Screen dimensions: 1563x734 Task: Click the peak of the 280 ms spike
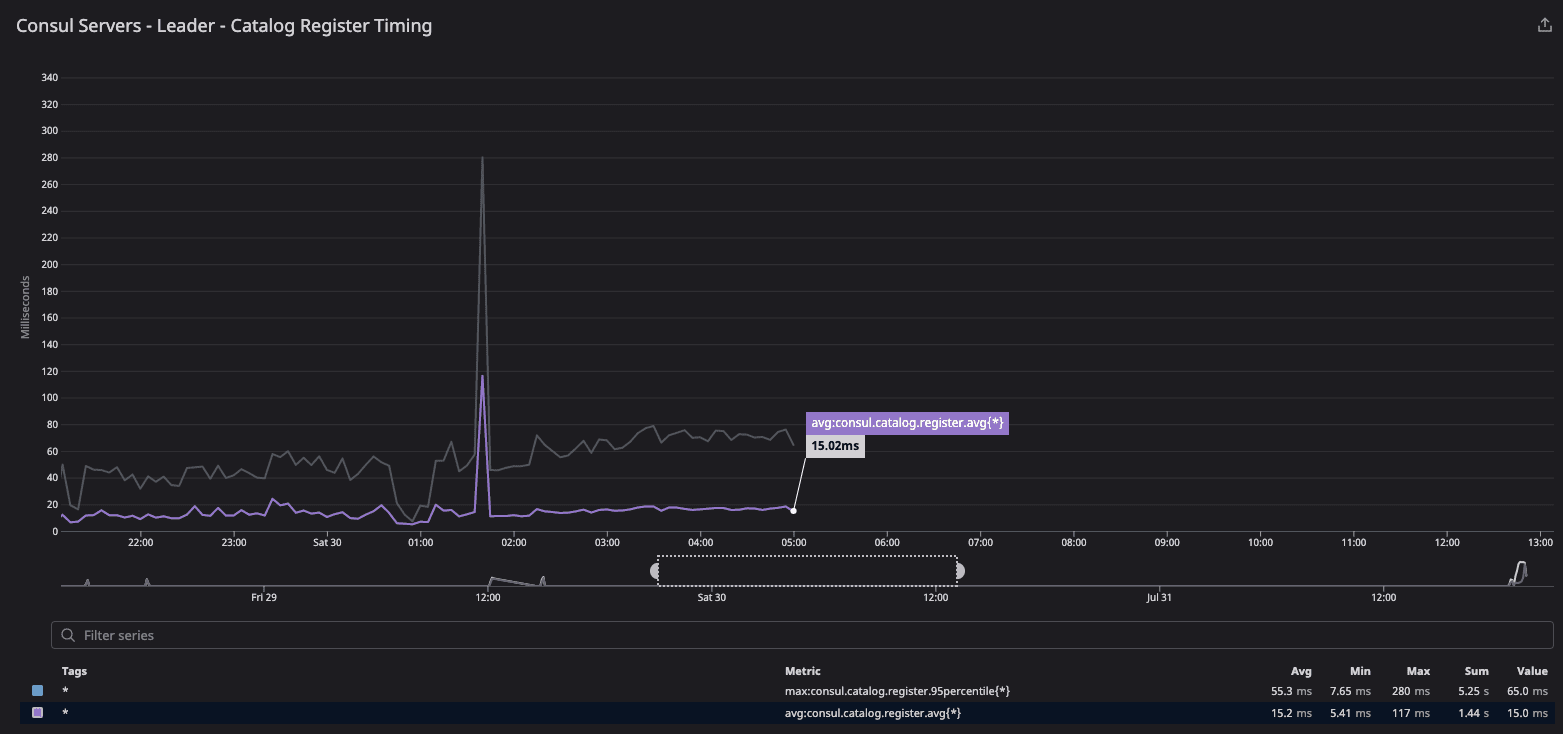[482, 158]
